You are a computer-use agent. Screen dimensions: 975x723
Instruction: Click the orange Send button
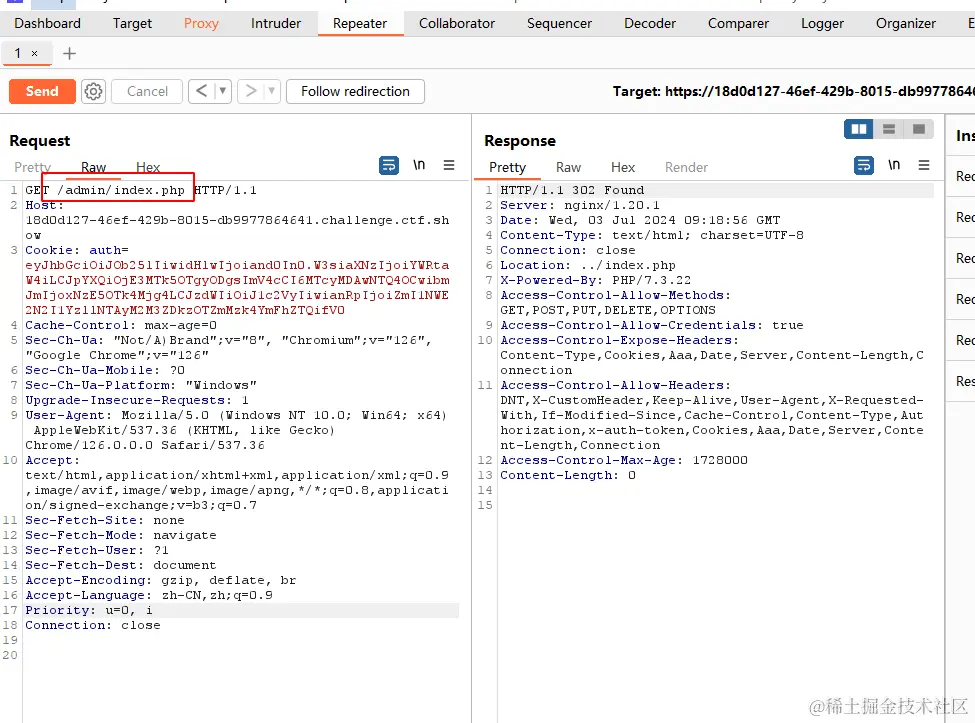[x=42, y=91]
